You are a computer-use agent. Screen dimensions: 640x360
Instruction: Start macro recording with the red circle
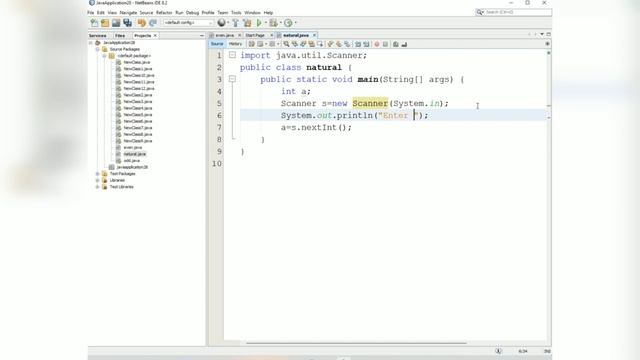tap(377, 44)
